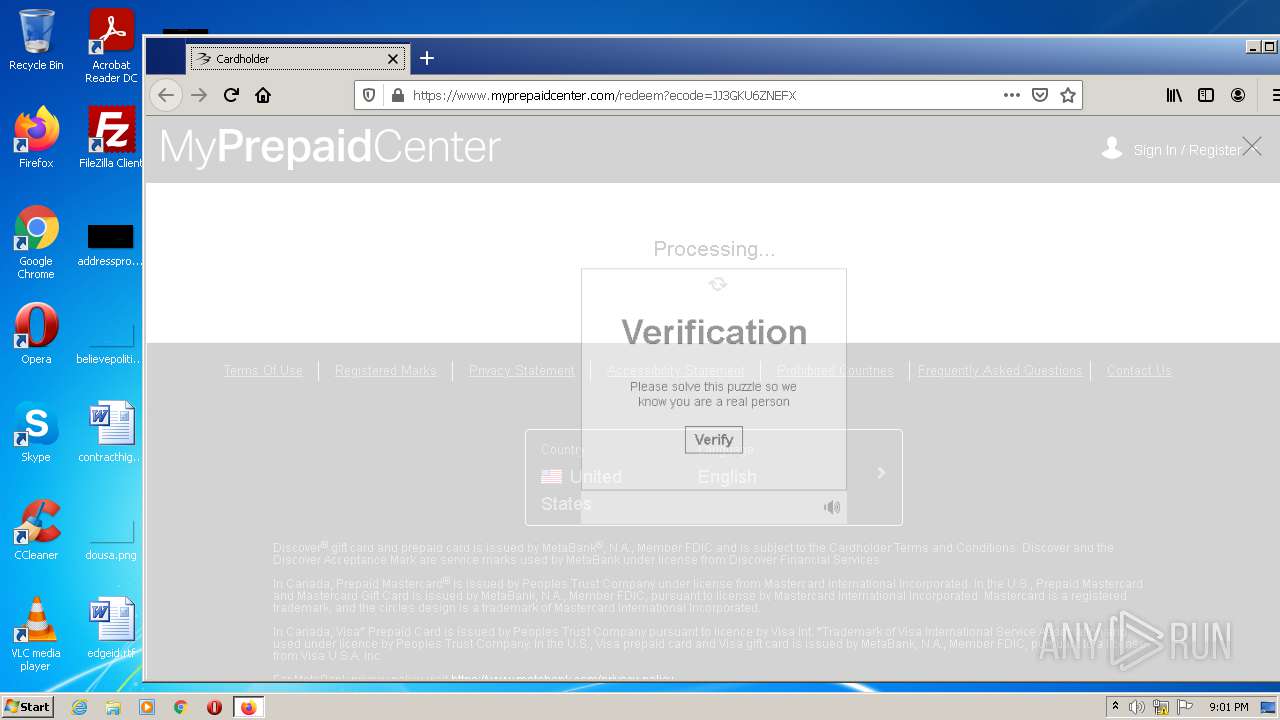Open Sign In / Register link
The width and height of the screenshot is (1280, 720).
pyautogui.click(x=1187, y=150)
